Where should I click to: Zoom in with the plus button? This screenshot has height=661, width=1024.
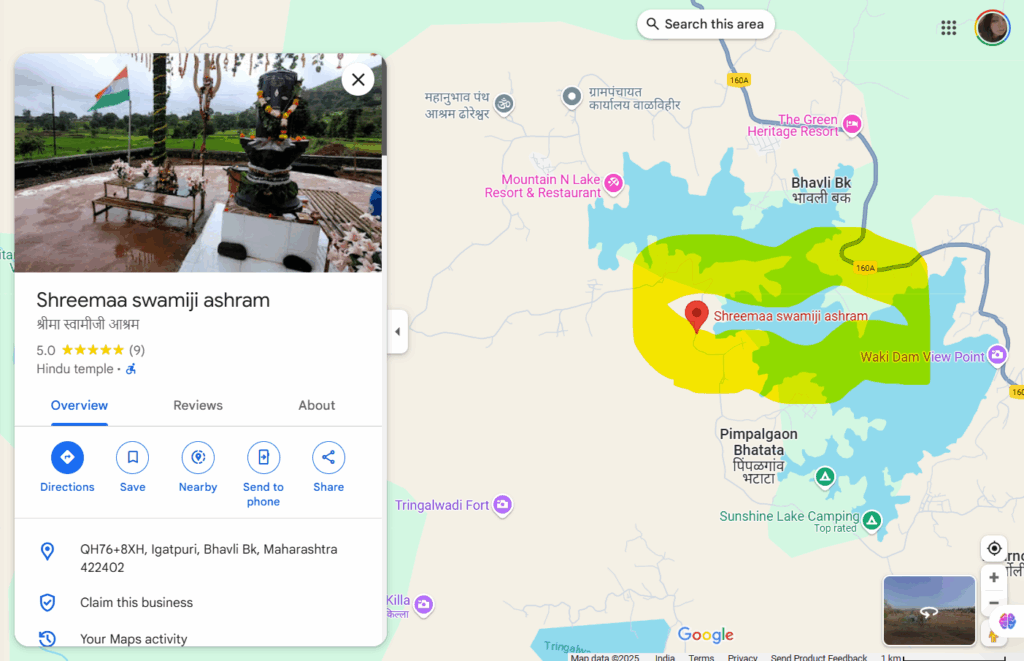click(x=994, y=577)
